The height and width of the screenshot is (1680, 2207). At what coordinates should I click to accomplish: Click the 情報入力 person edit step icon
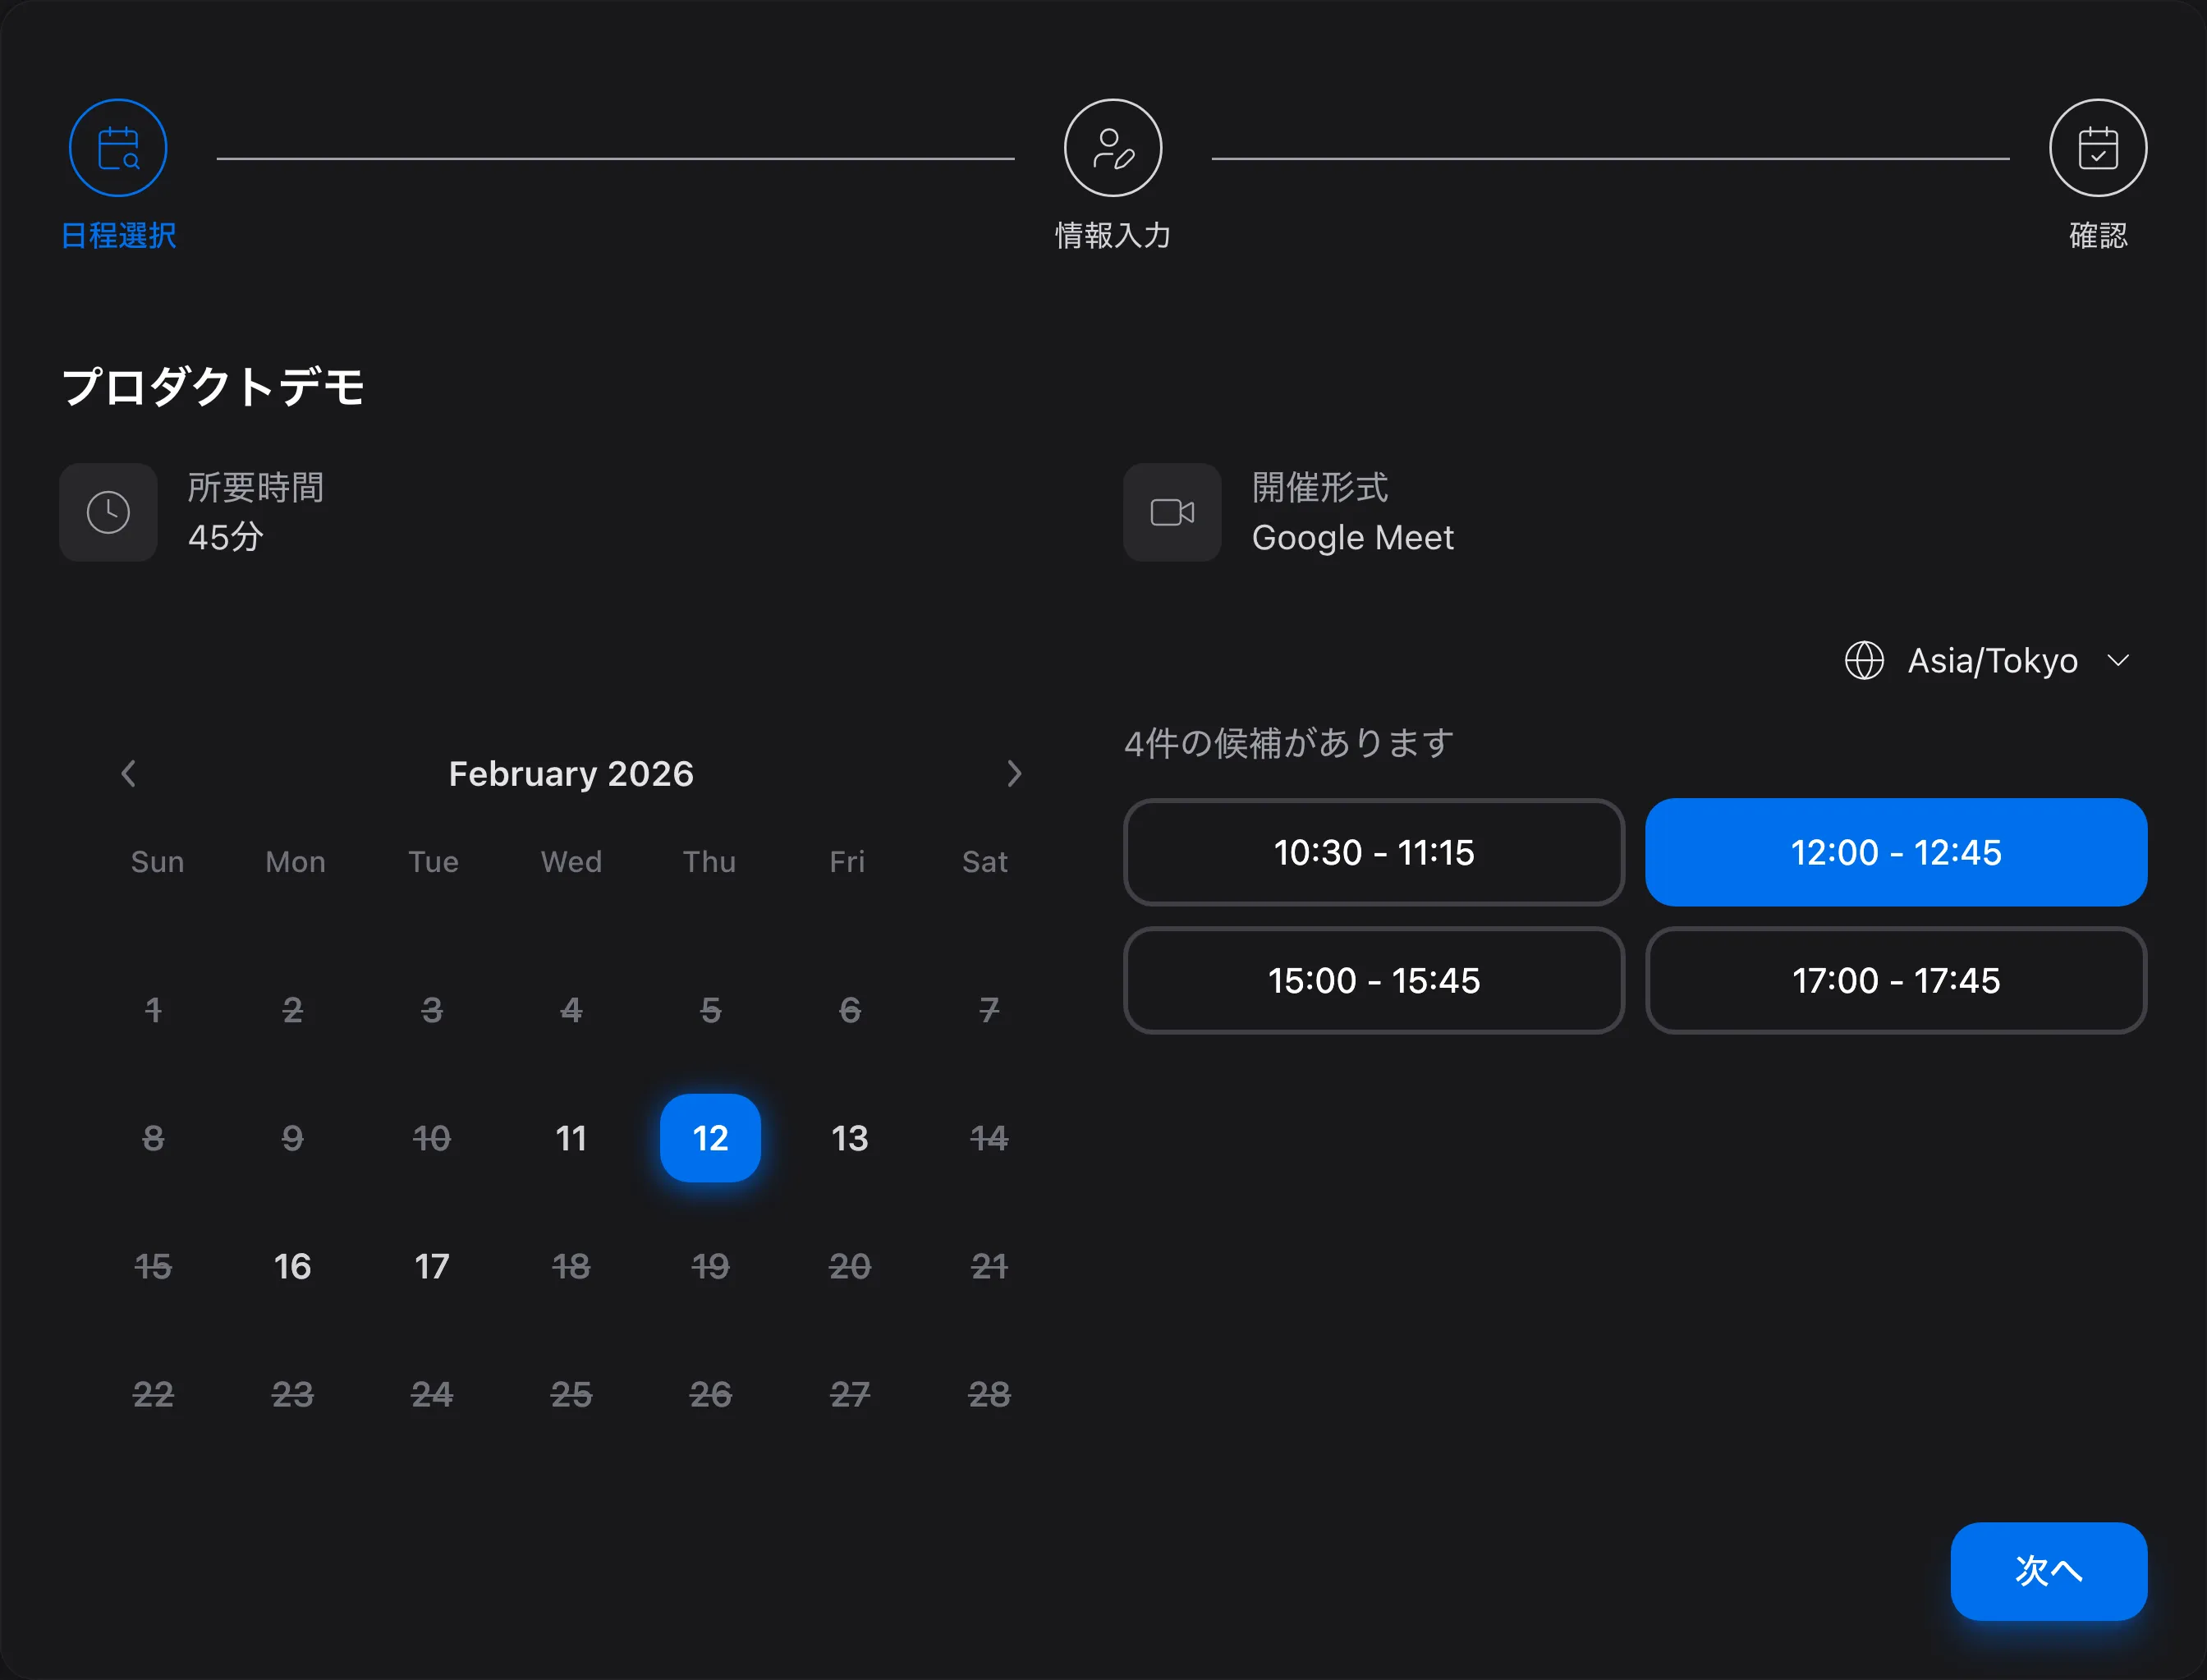tap(1112, 148)
